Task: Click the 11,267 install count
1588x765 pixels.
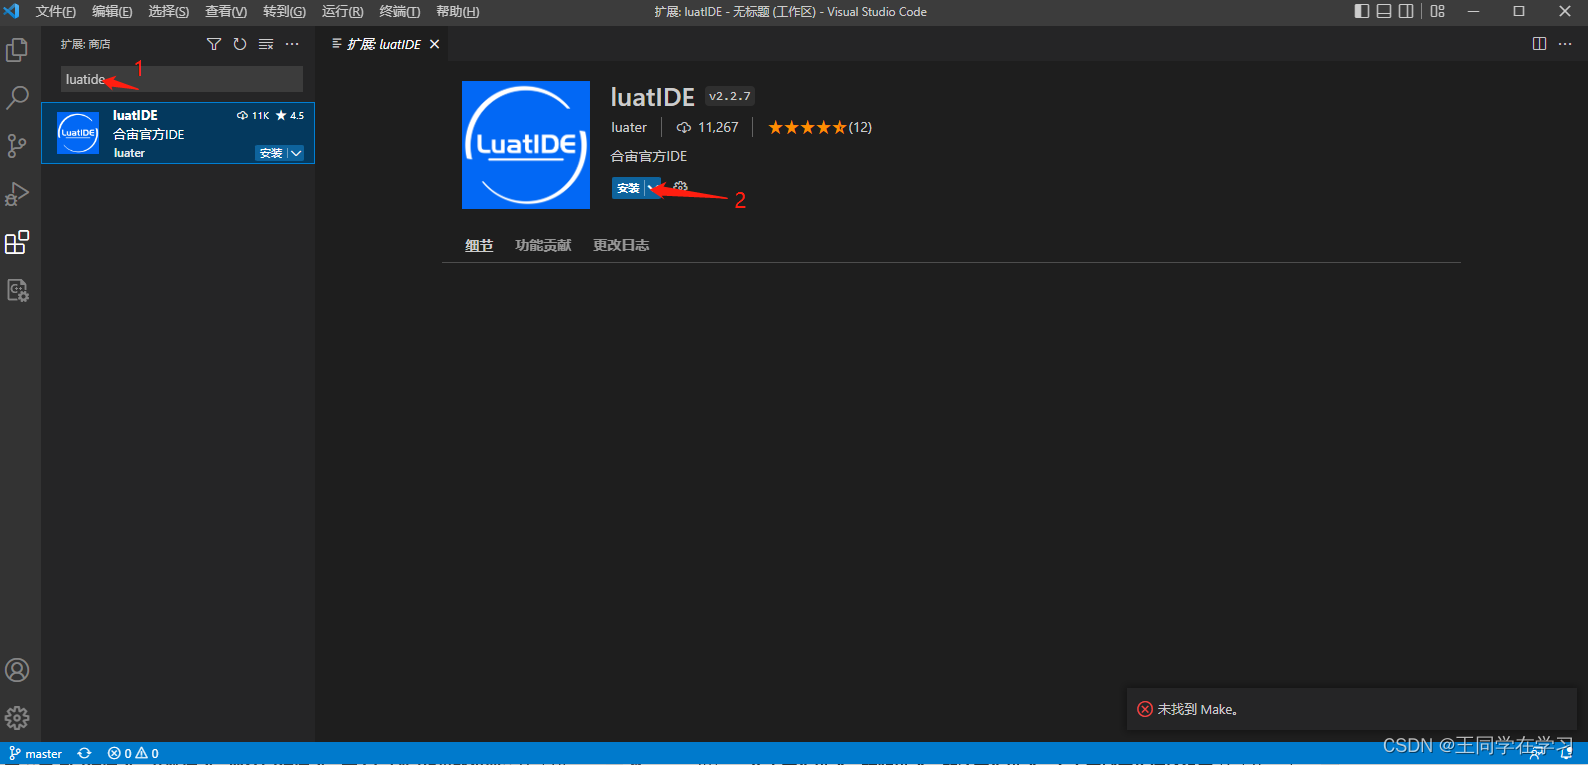Action: pos(708,127)
